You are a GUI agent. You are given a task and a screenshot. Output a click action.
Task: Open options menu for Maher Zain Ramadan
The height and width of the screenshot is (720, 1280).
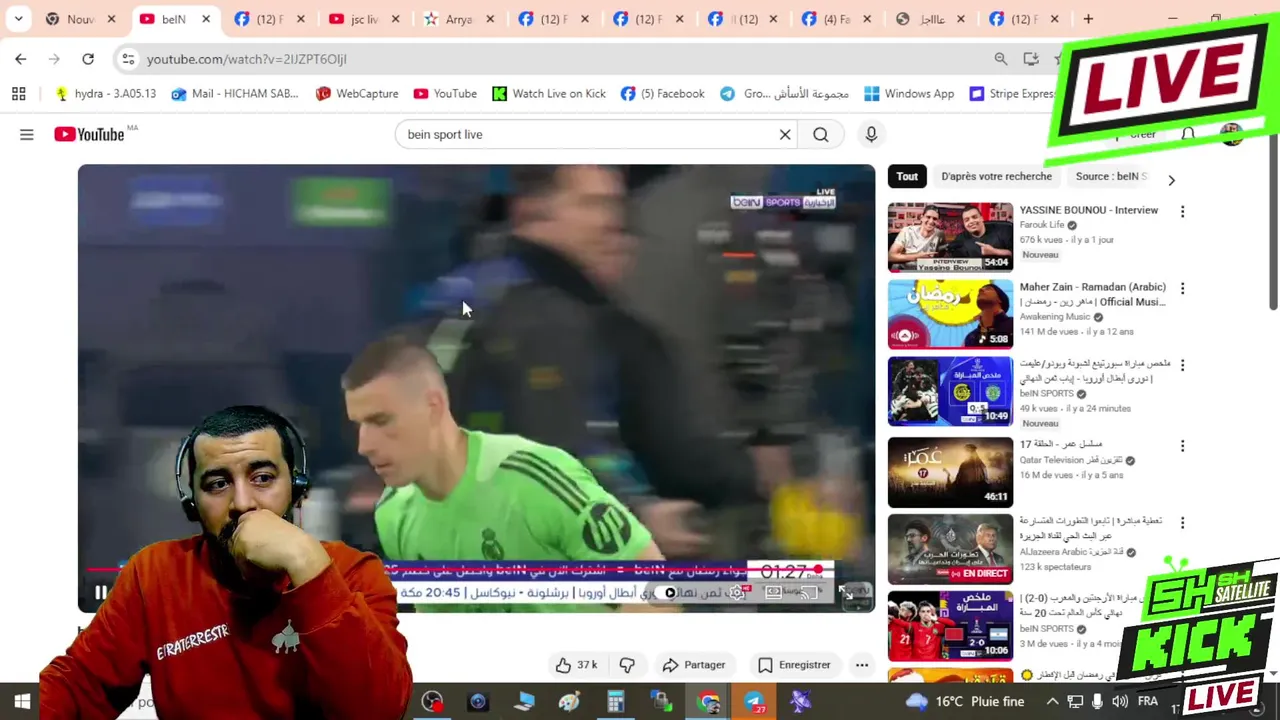(x=1182, y=288)
